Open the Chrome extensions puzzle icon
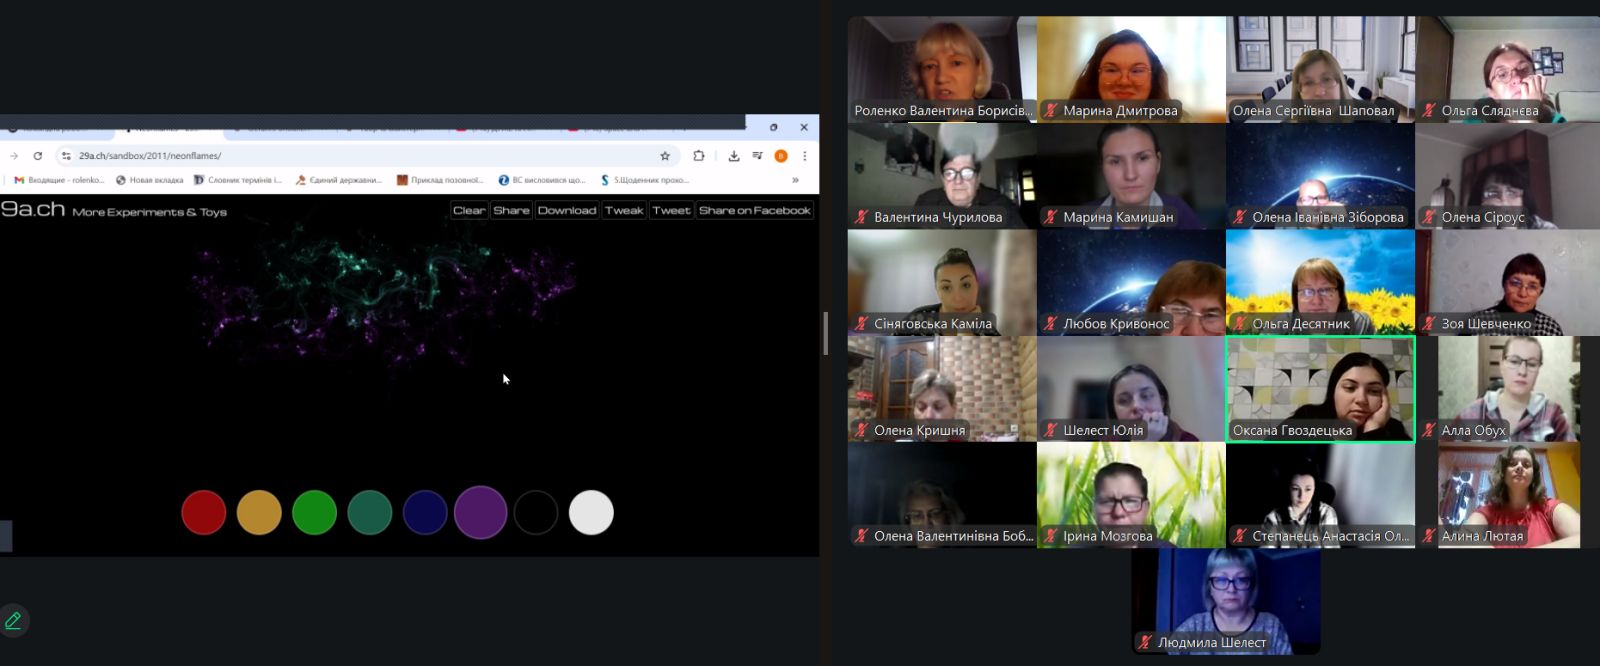The height and width of the screenshot is (666, 1600). tap(698, 156)
